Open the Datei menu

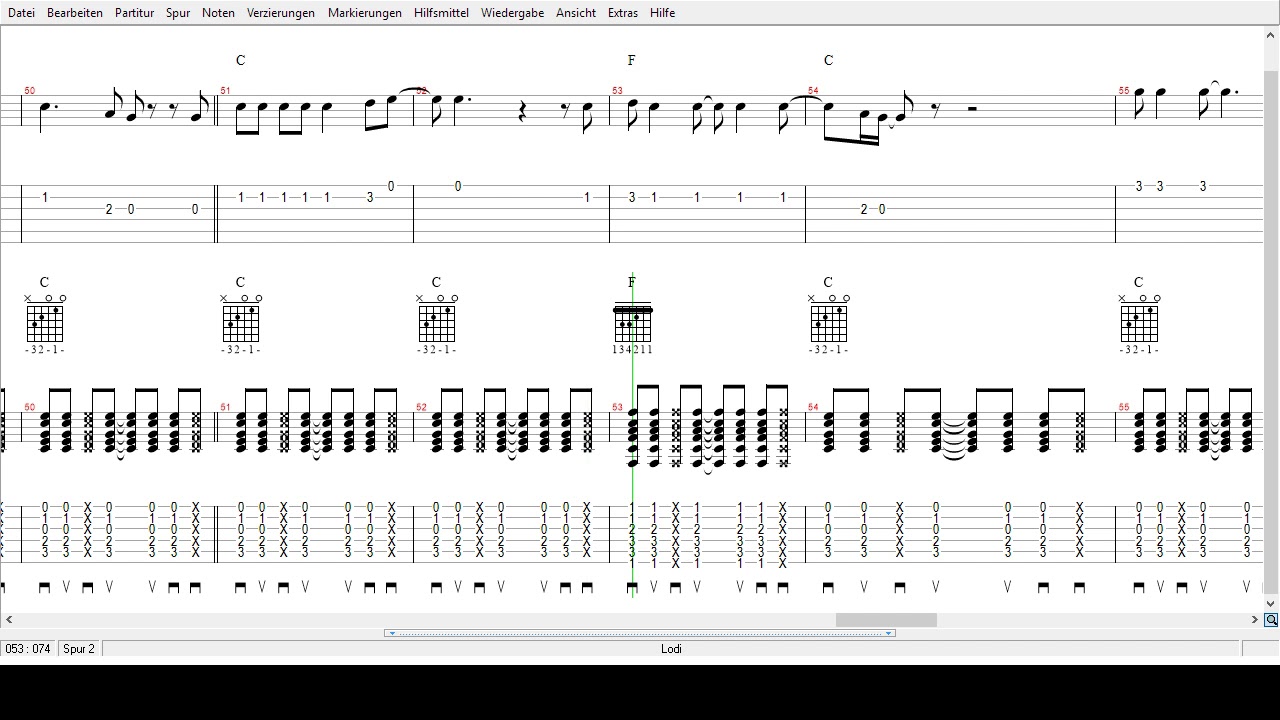[x=21, y=13]
